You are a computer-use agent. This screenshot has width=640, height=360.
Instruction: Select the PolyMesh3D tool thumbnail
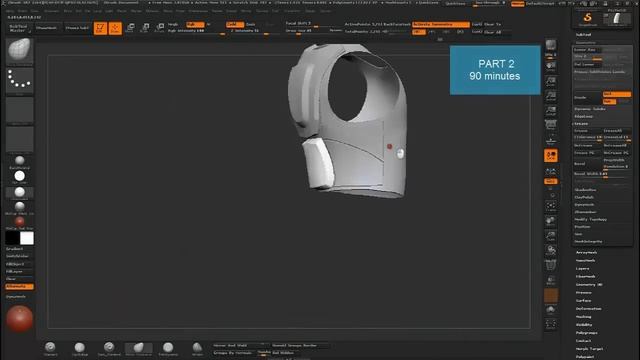point(616,19)
